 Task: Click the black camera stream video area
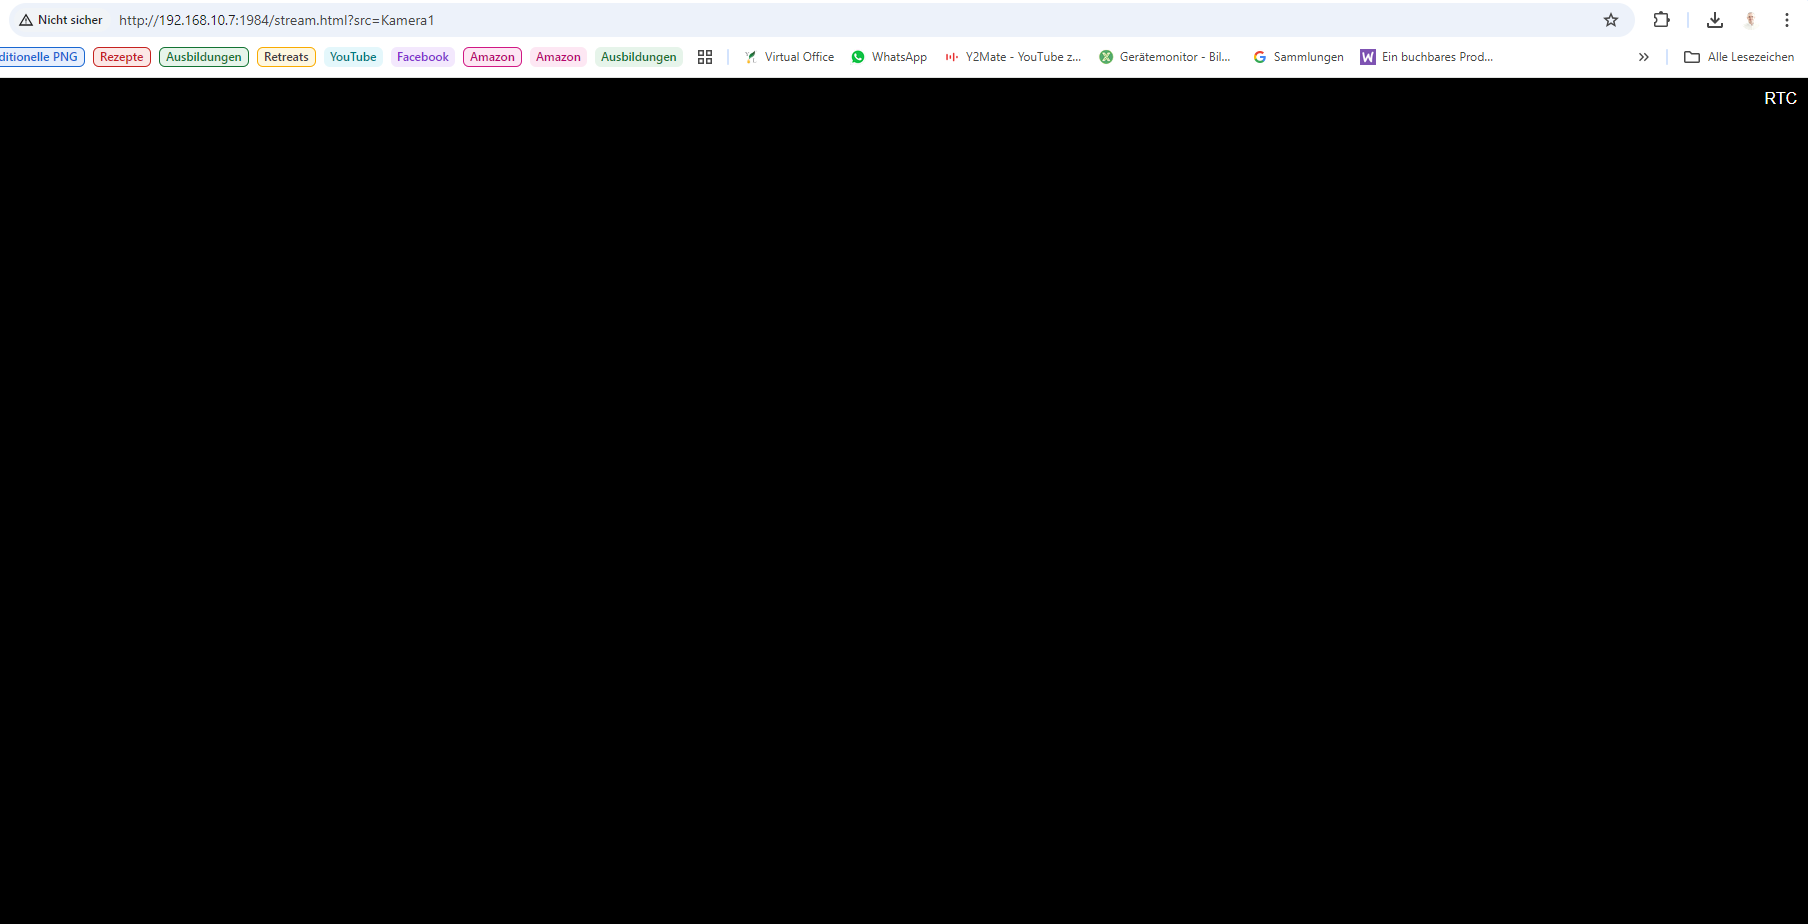(904, 501)
